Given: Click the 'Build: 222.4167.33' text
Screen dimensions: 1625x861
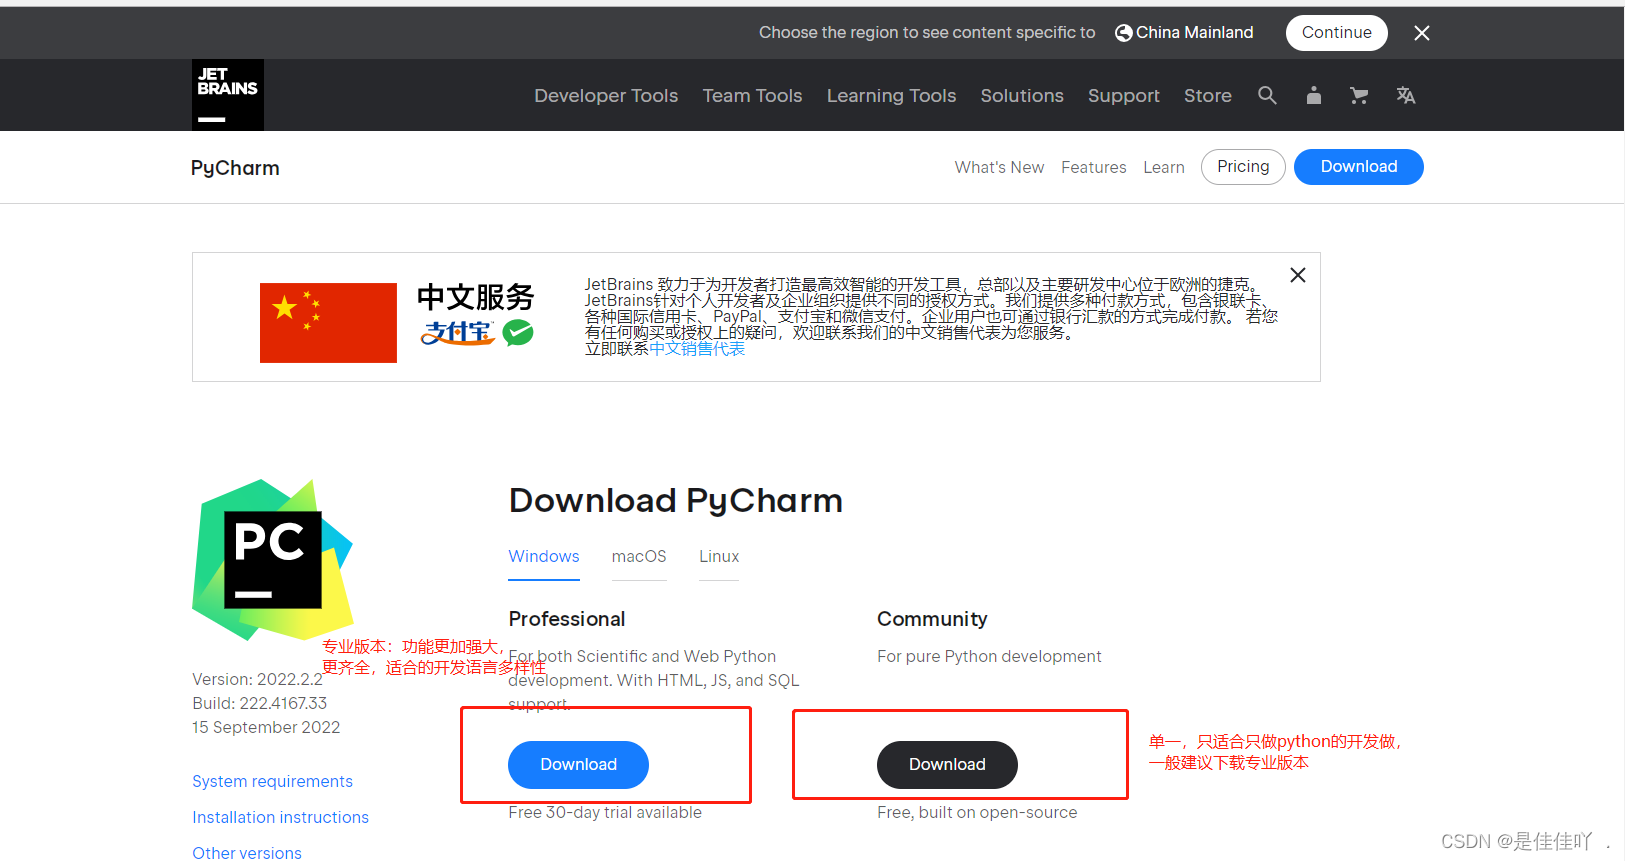Looking at the screenshot, I should 260,704.
